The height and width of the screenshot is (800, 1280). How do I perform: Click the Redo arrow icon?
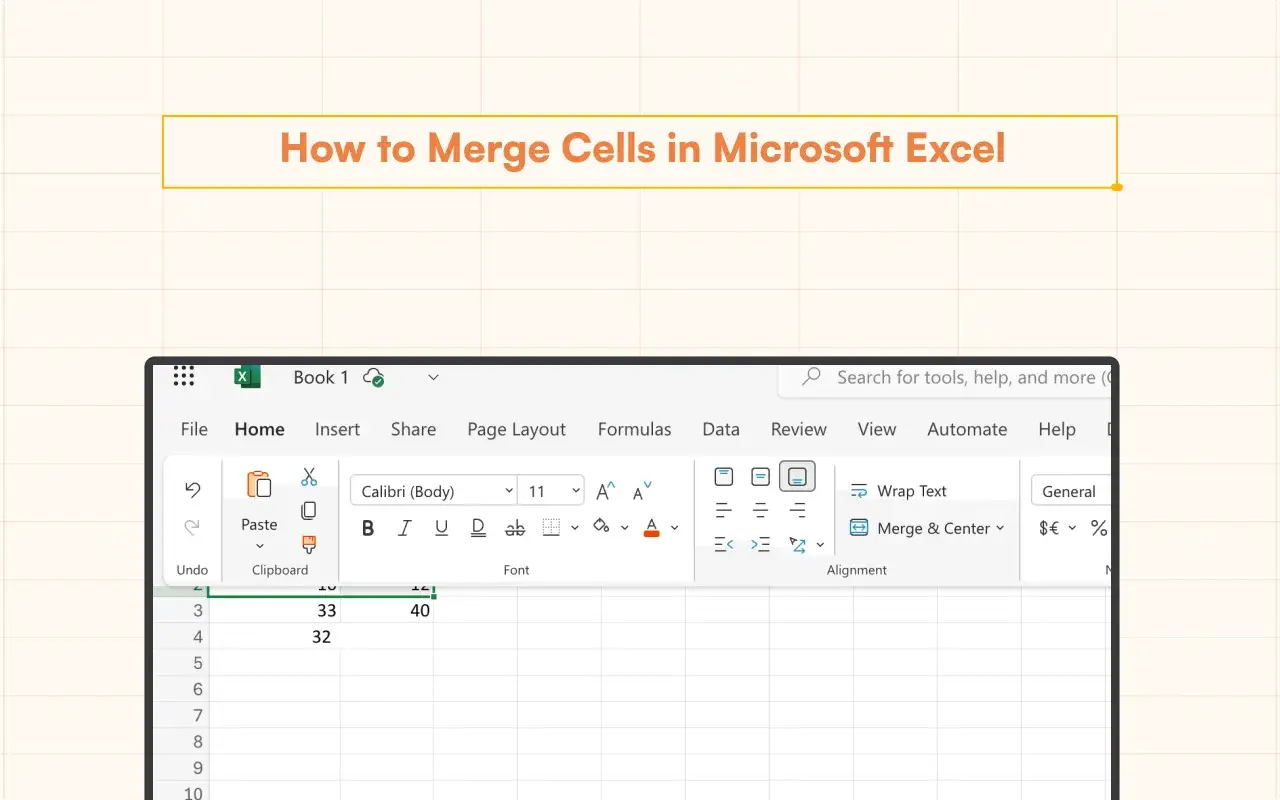pos(193,527)
